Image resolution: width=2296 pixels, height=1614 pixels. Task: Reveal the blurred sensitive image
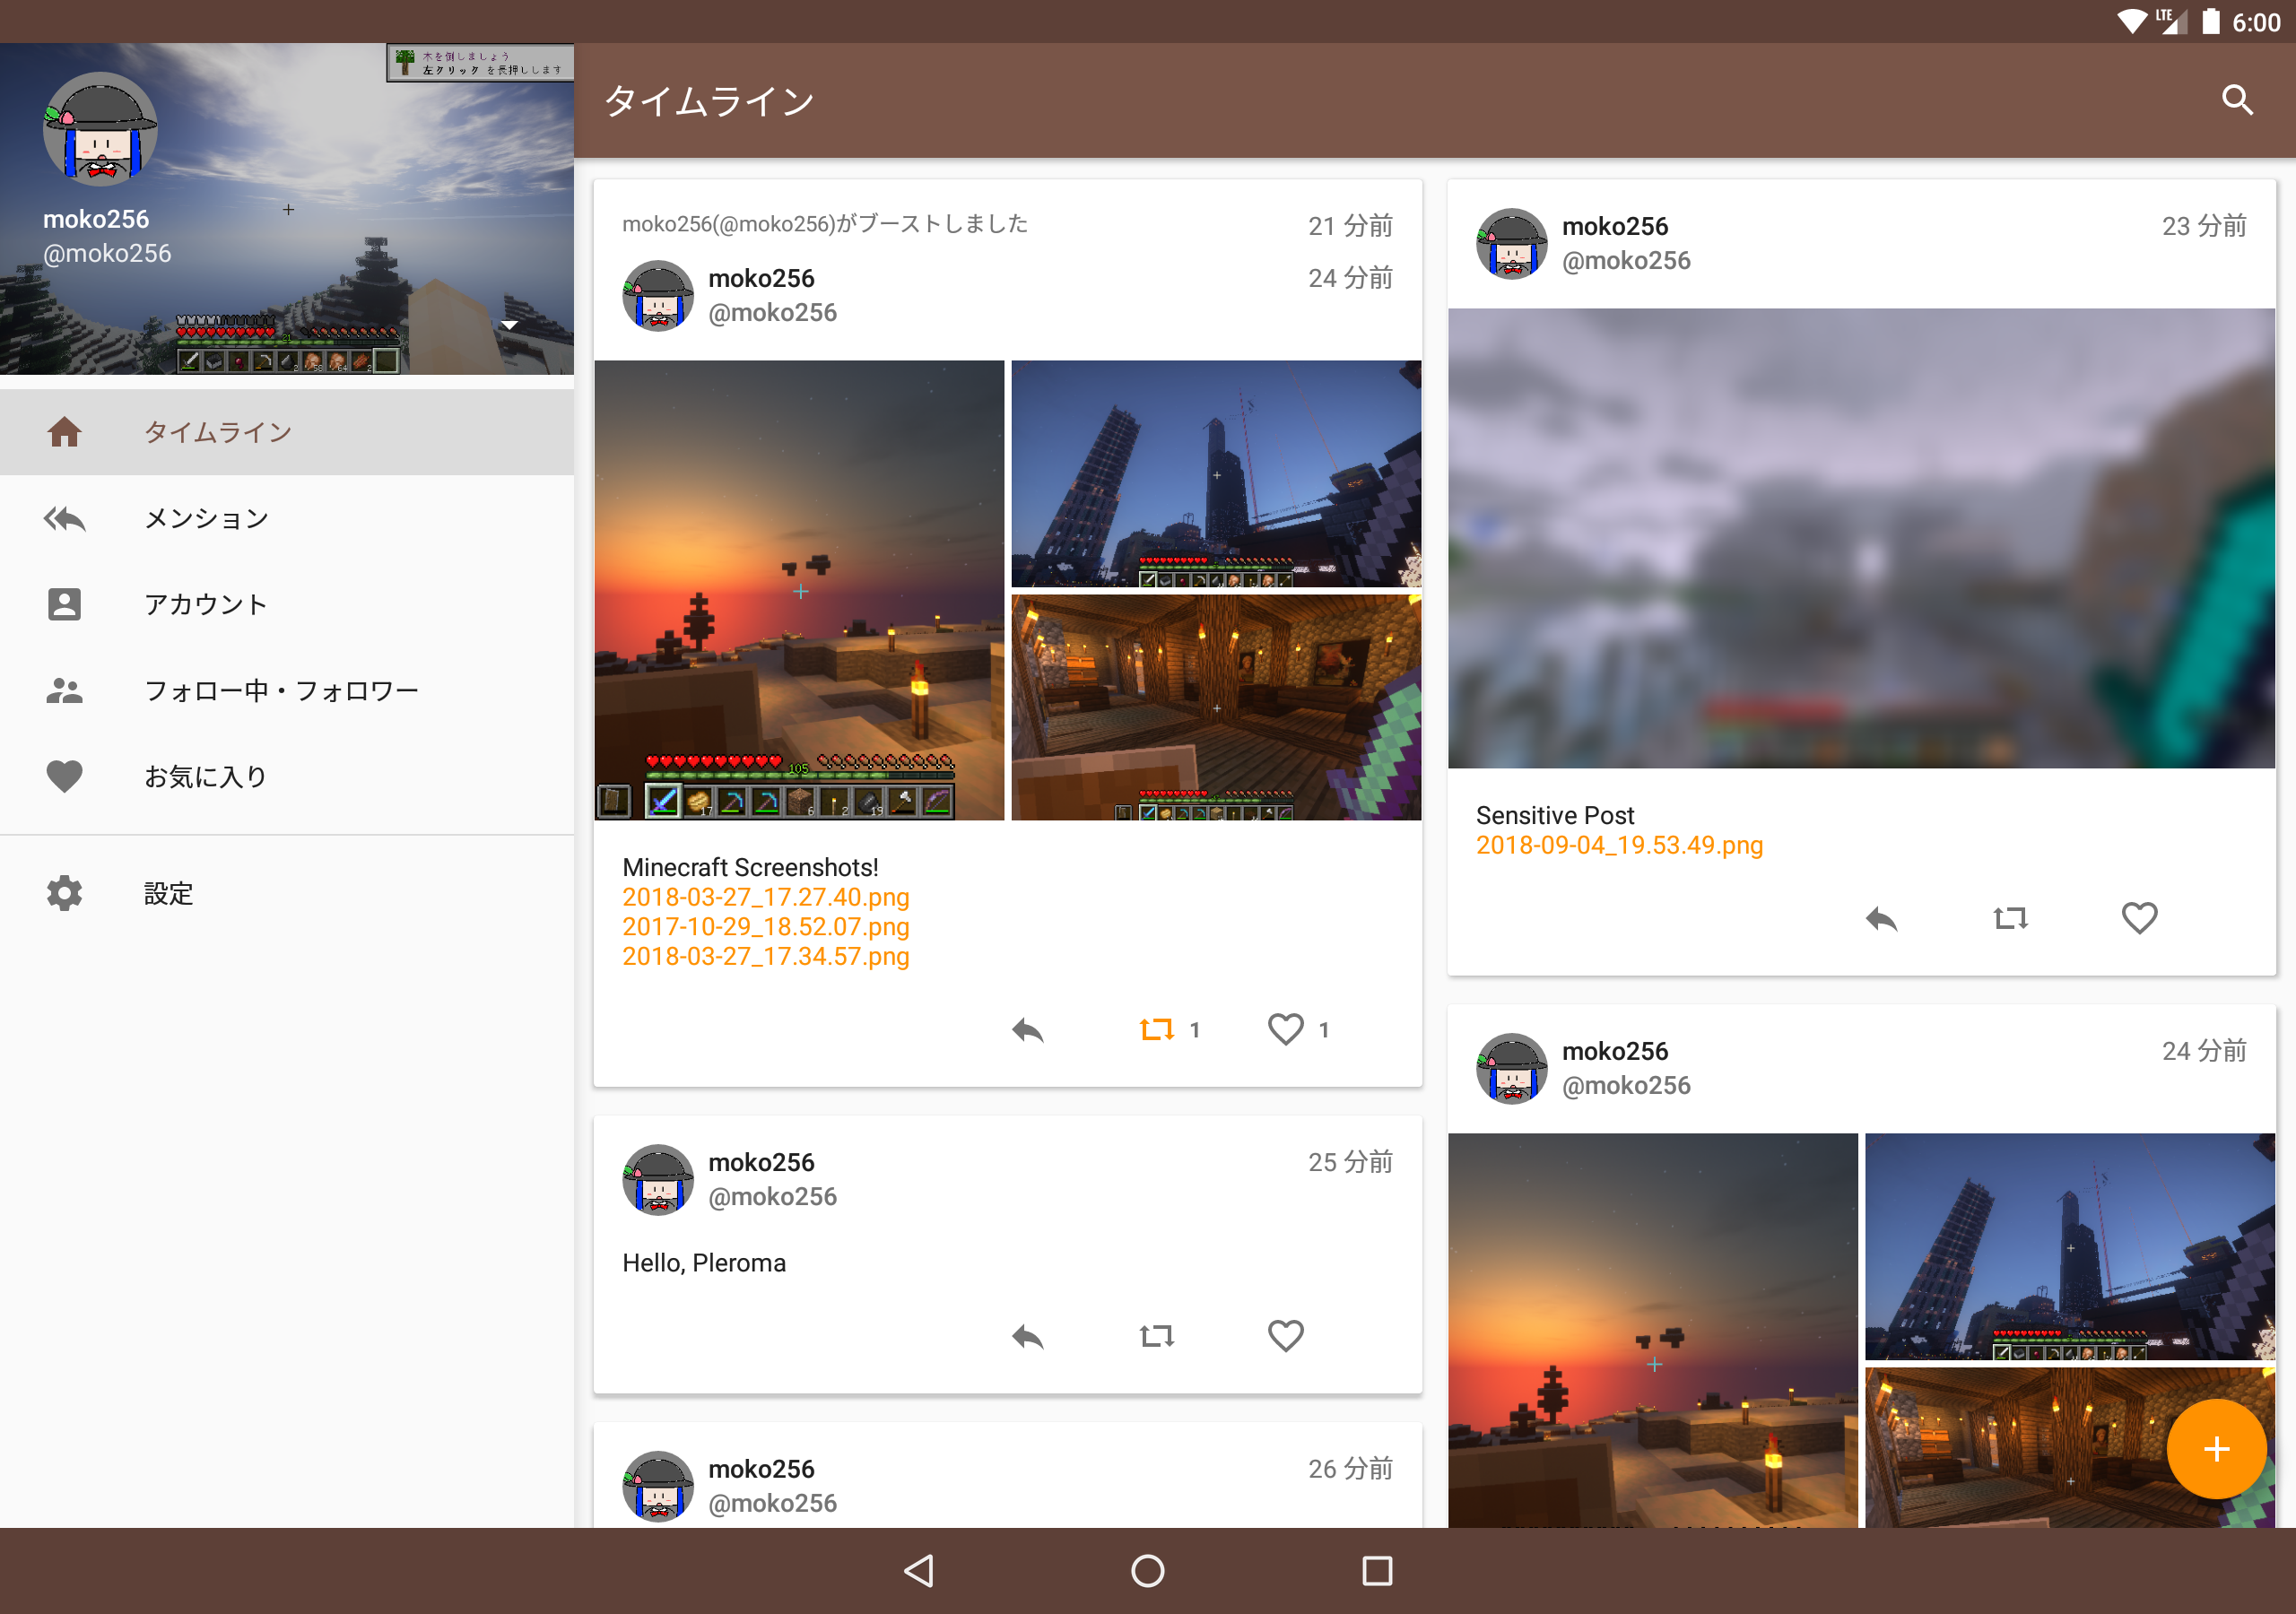(x=1861, y=538)
